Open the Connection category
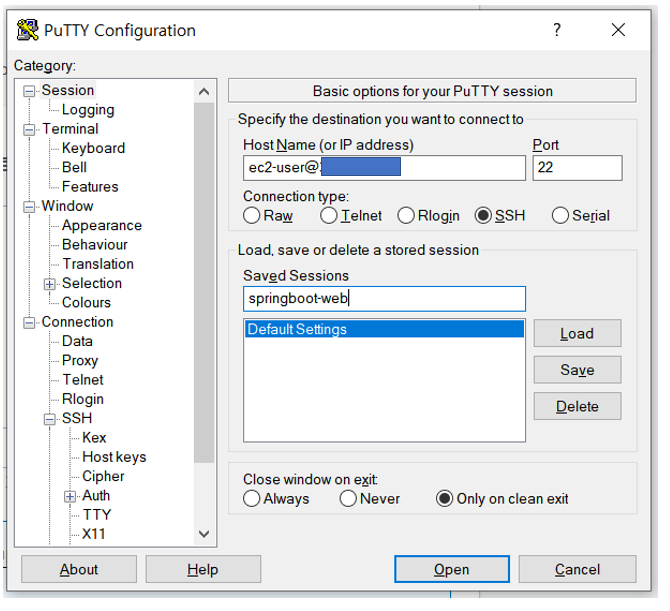The image size is (670, 611). coord(77,322)
